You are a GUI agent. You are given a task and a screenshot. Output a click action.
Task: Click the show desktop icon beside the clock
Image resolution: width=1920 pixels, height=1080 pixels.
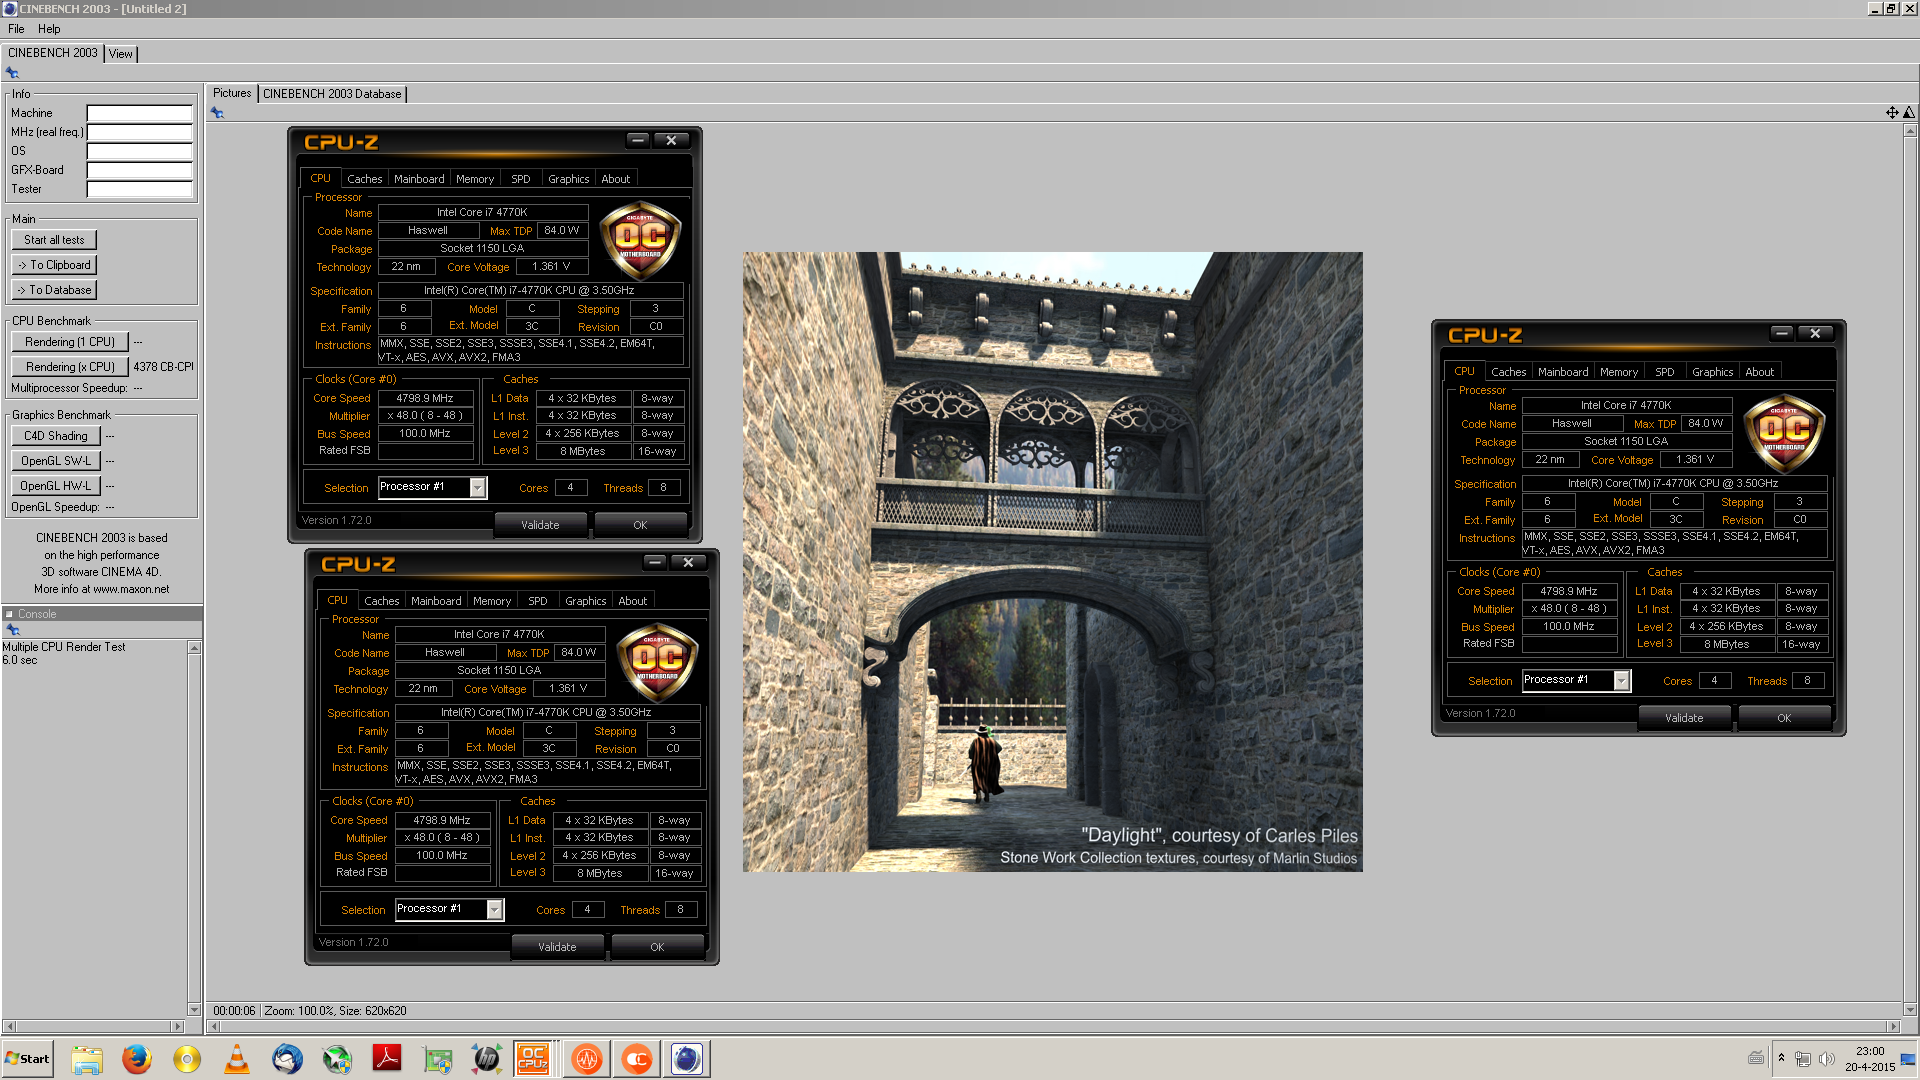pyautogui.click(x=1908, y=1059)
